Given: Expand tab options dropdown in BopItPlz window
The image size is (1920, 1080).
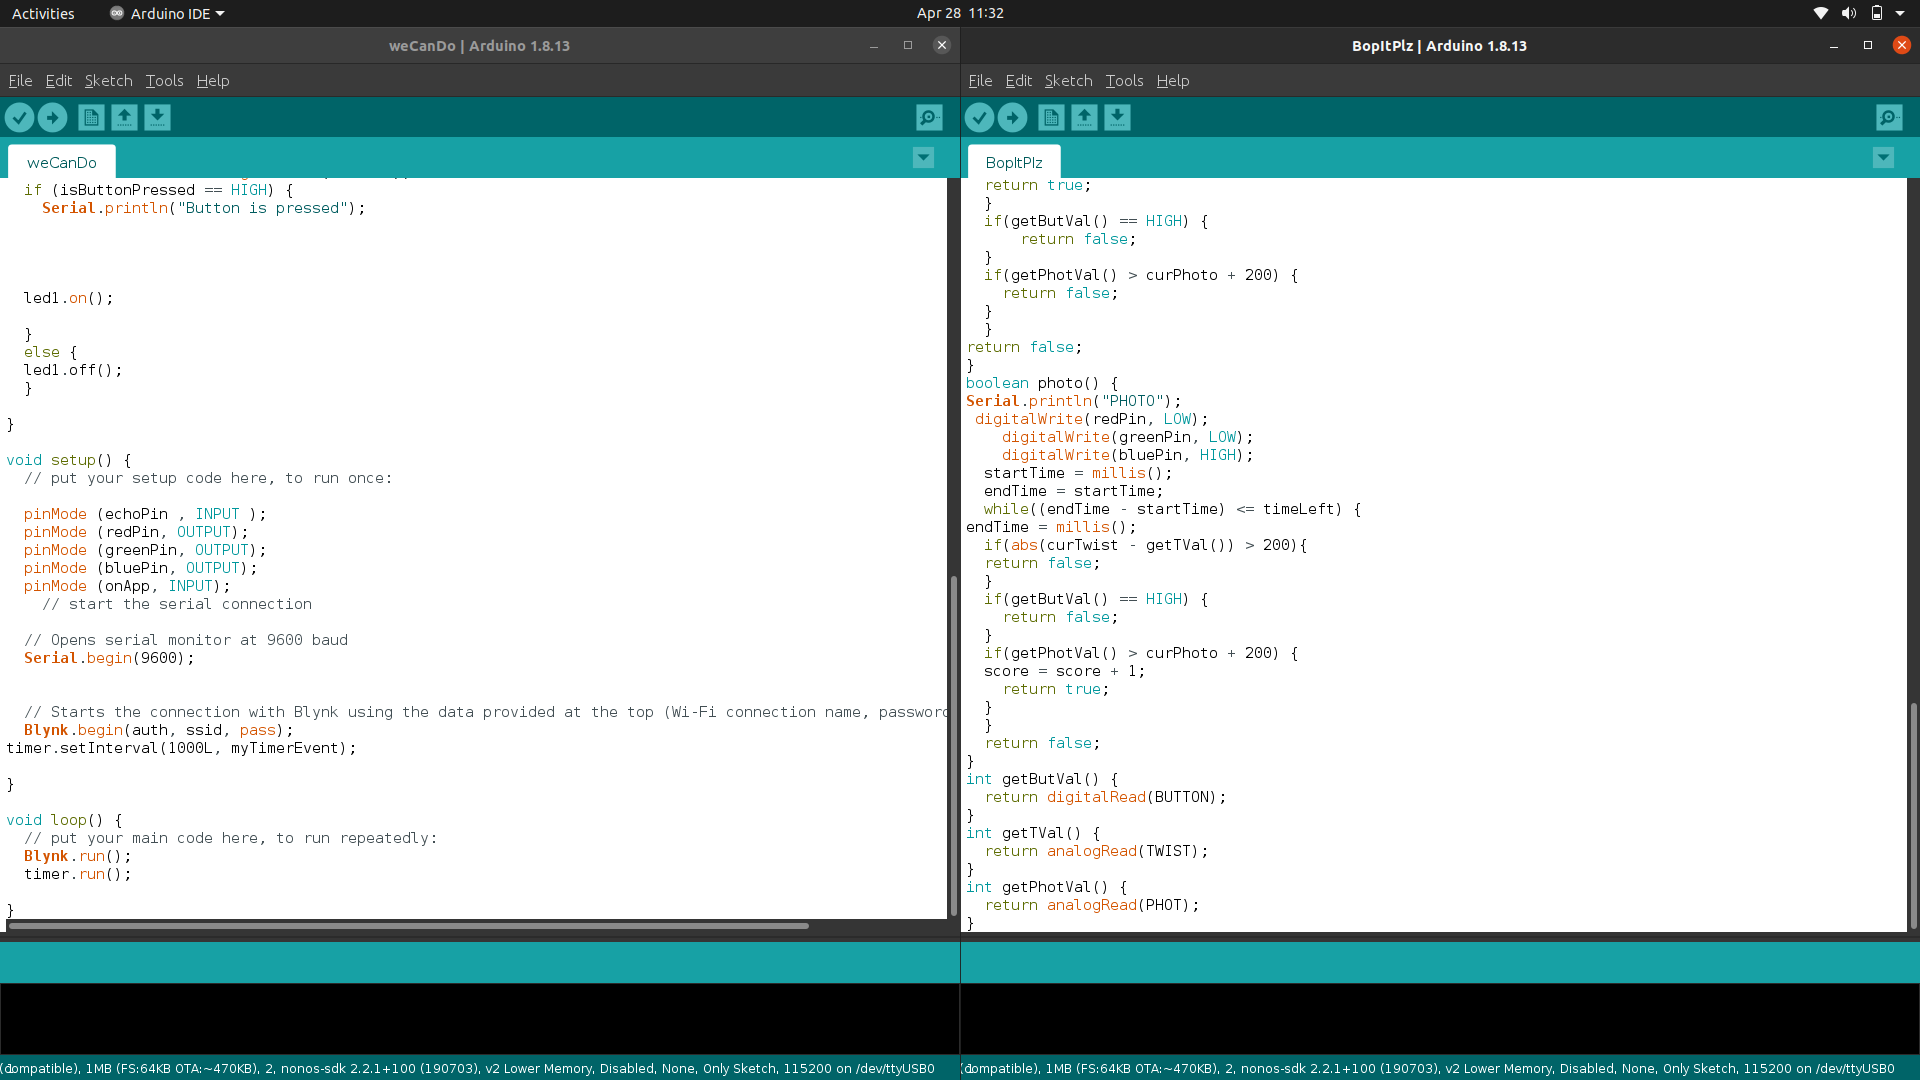Looking at the screenshot, I should pyautogui.click(x=1883, y=158).
